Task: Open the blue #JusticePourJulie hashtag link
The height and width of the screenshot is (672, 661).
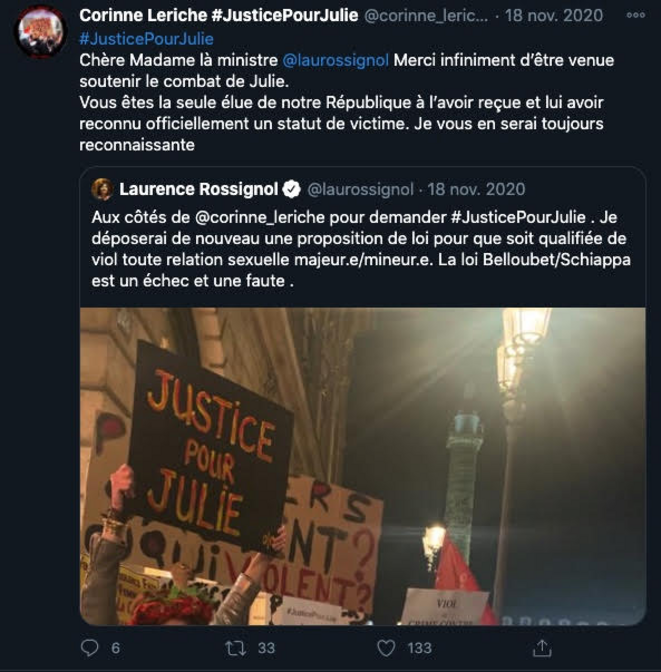Action: click(146, 39)
